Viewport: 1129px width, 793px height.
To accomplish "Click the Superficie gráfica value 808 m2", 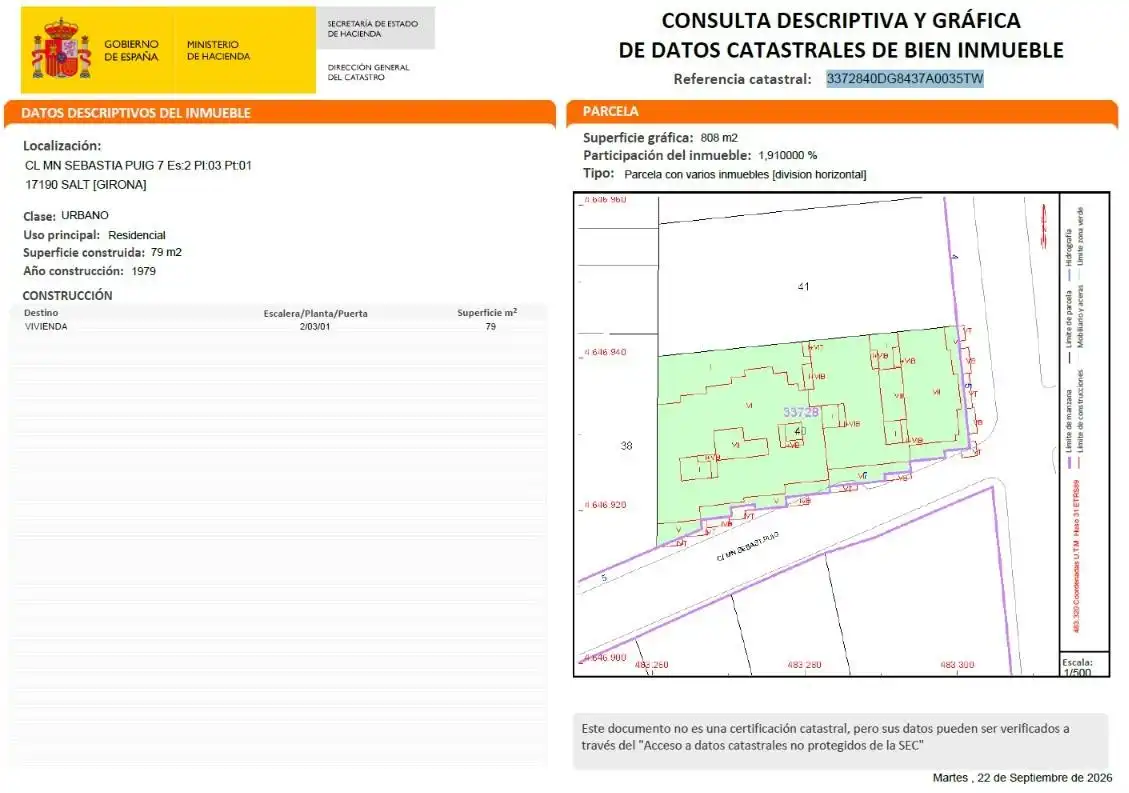I will click(719, 138).
